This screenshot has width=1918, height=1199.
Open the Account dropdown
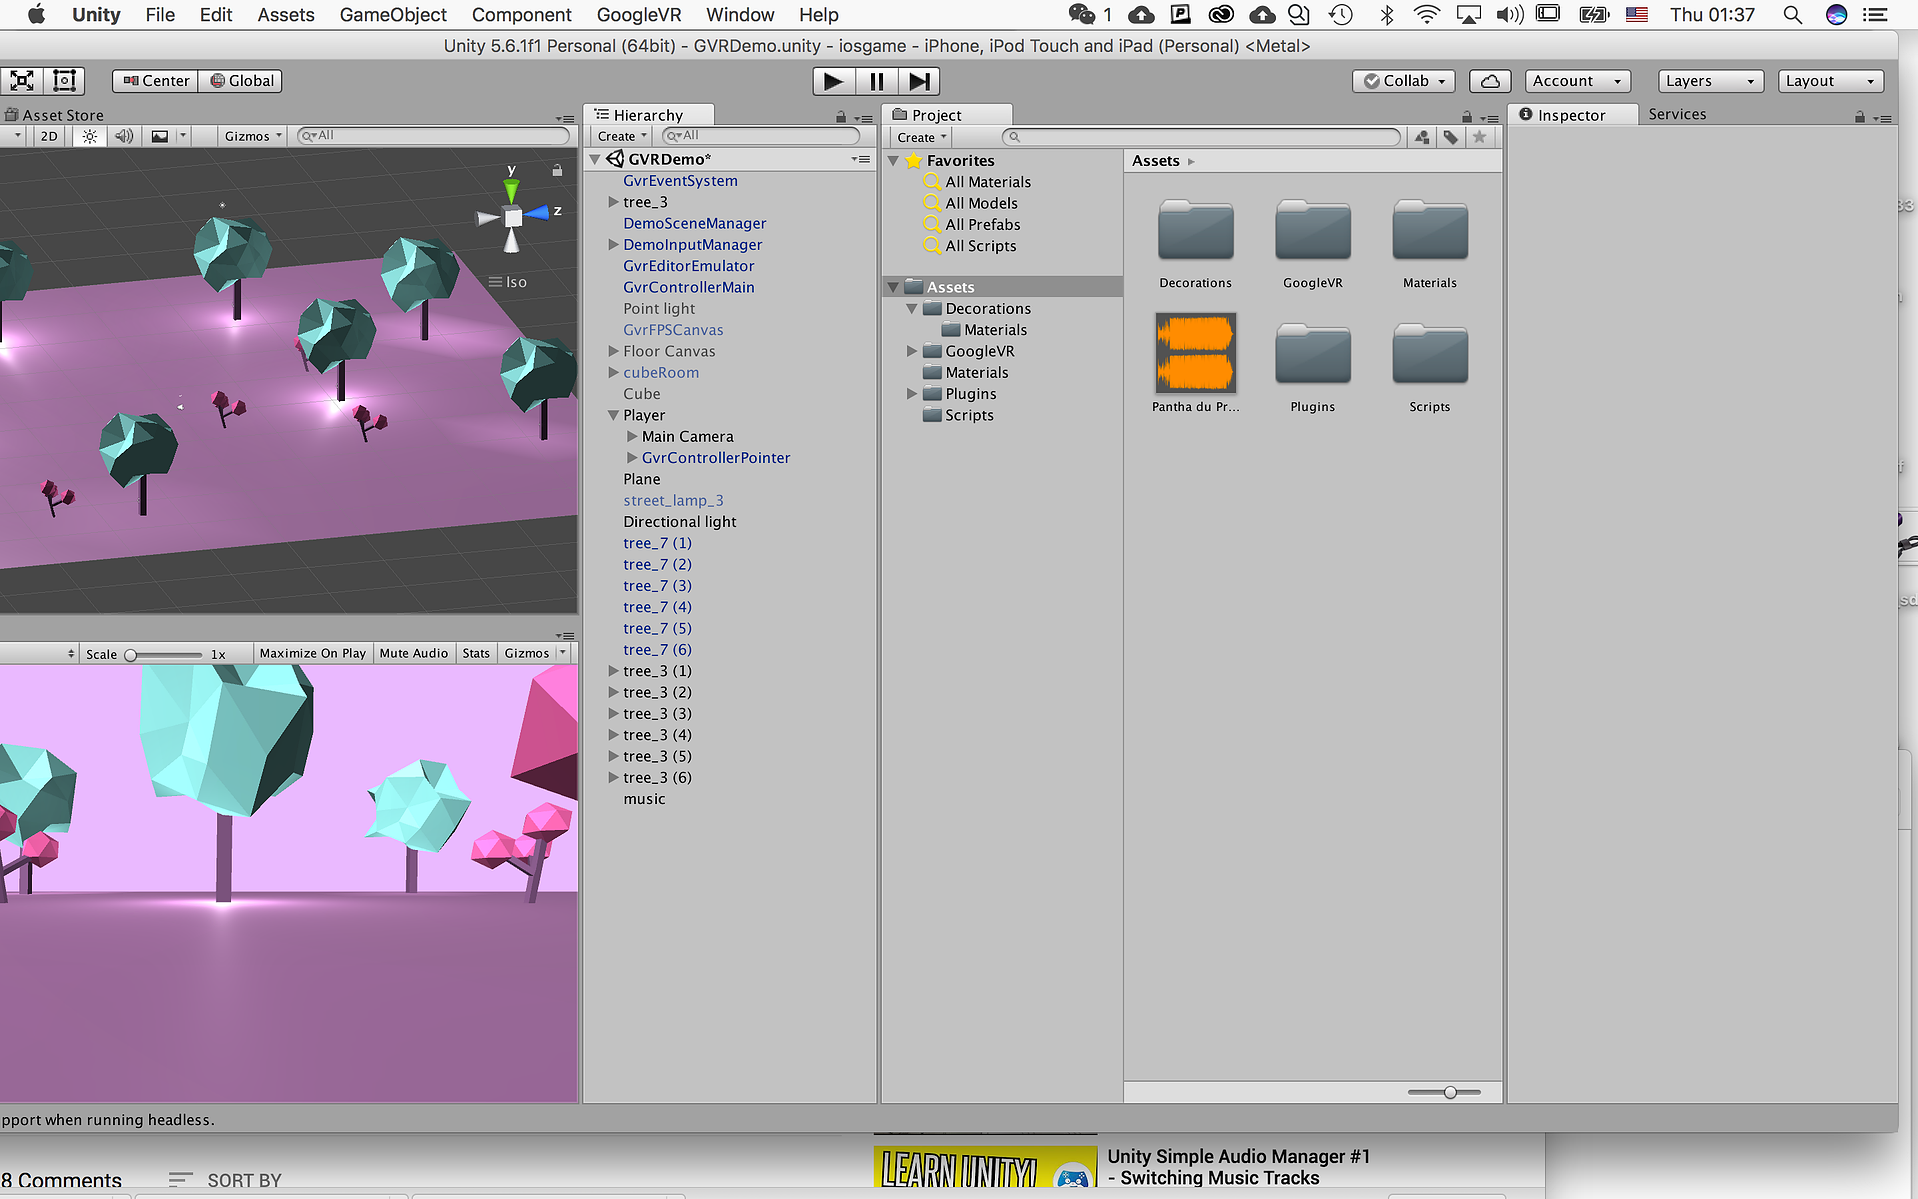(1577, 81)
